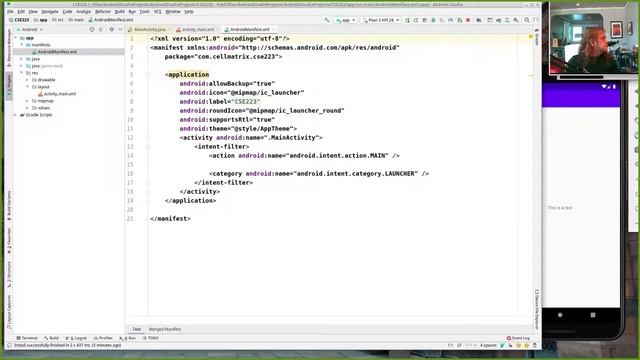Screen dimensions: 640x360
Task: Toggle the Build Variants side panel
Action: [x=9, y=205]
